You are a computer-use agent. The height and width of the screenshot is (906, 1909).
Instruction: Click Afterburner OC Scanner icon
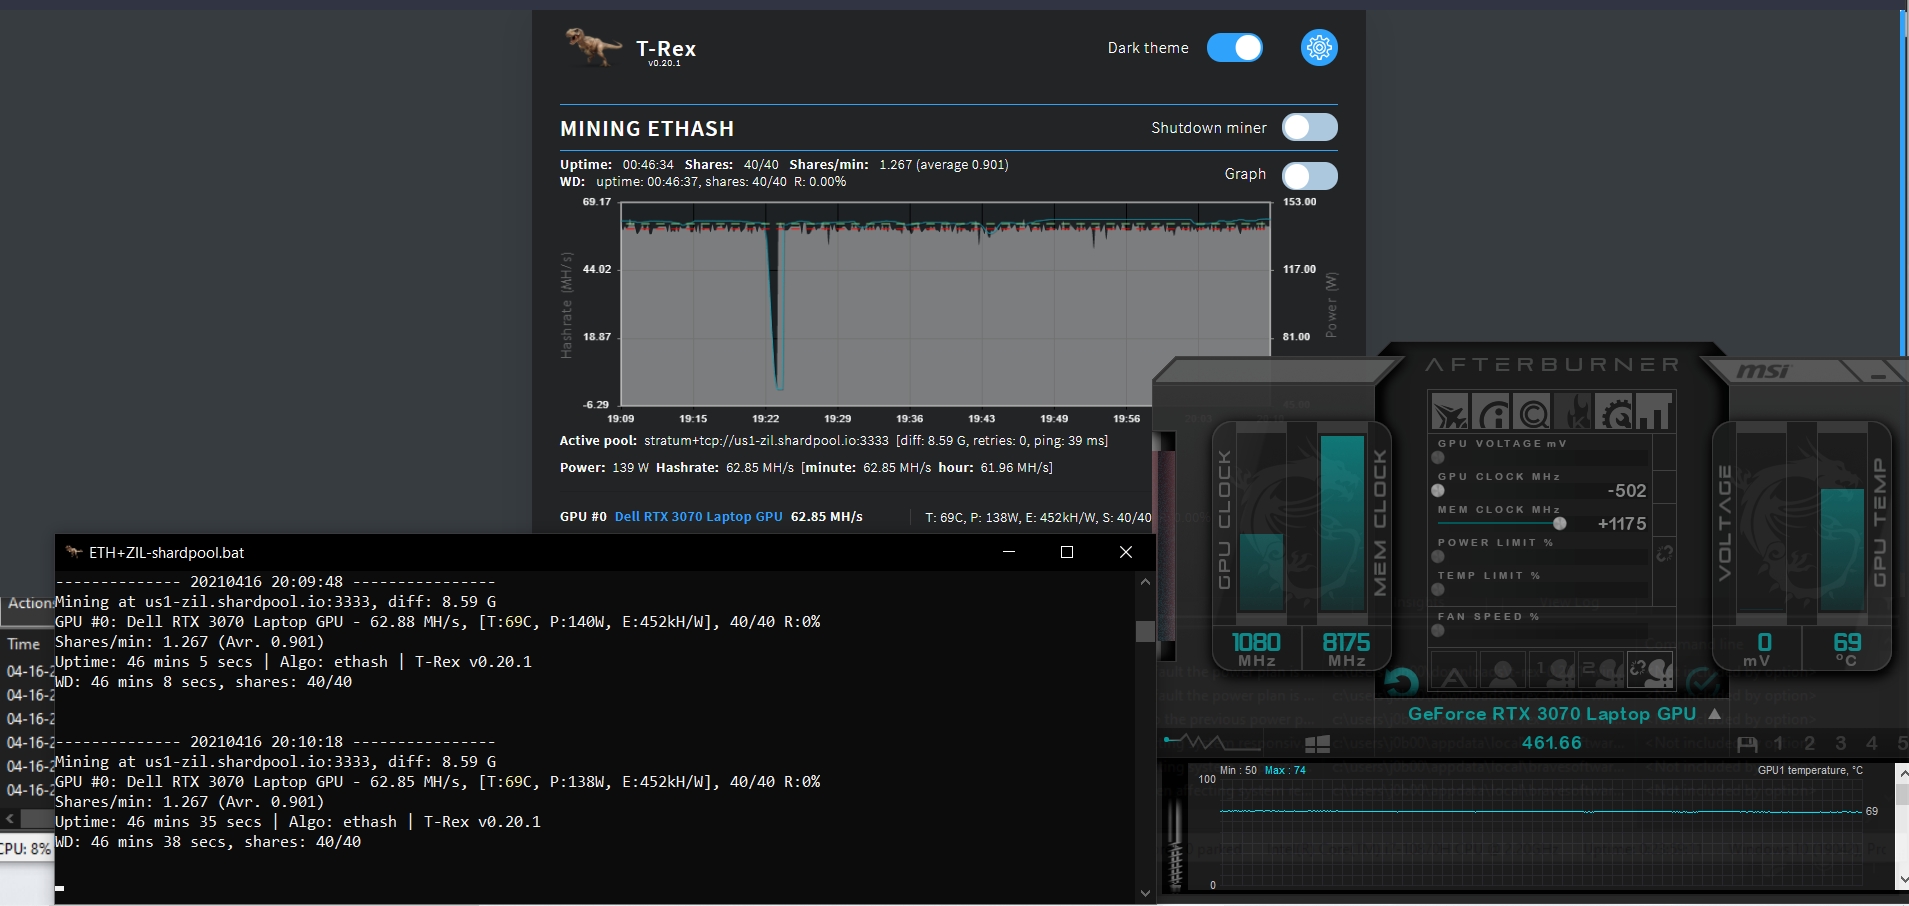pos(1532,412)
